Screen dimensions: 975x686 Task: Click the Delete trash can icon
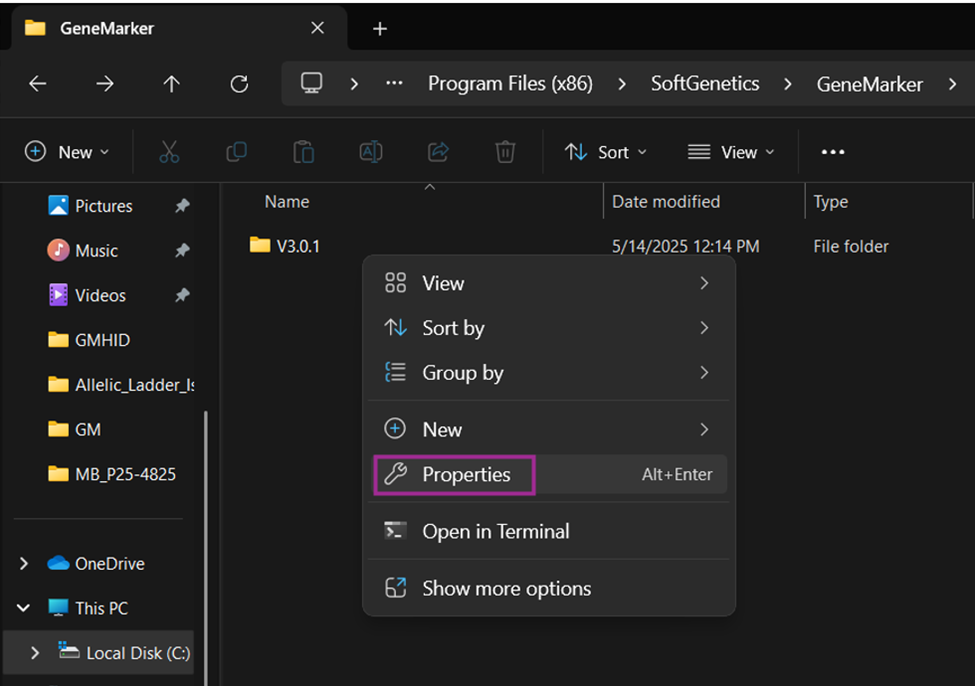point(505,152)
